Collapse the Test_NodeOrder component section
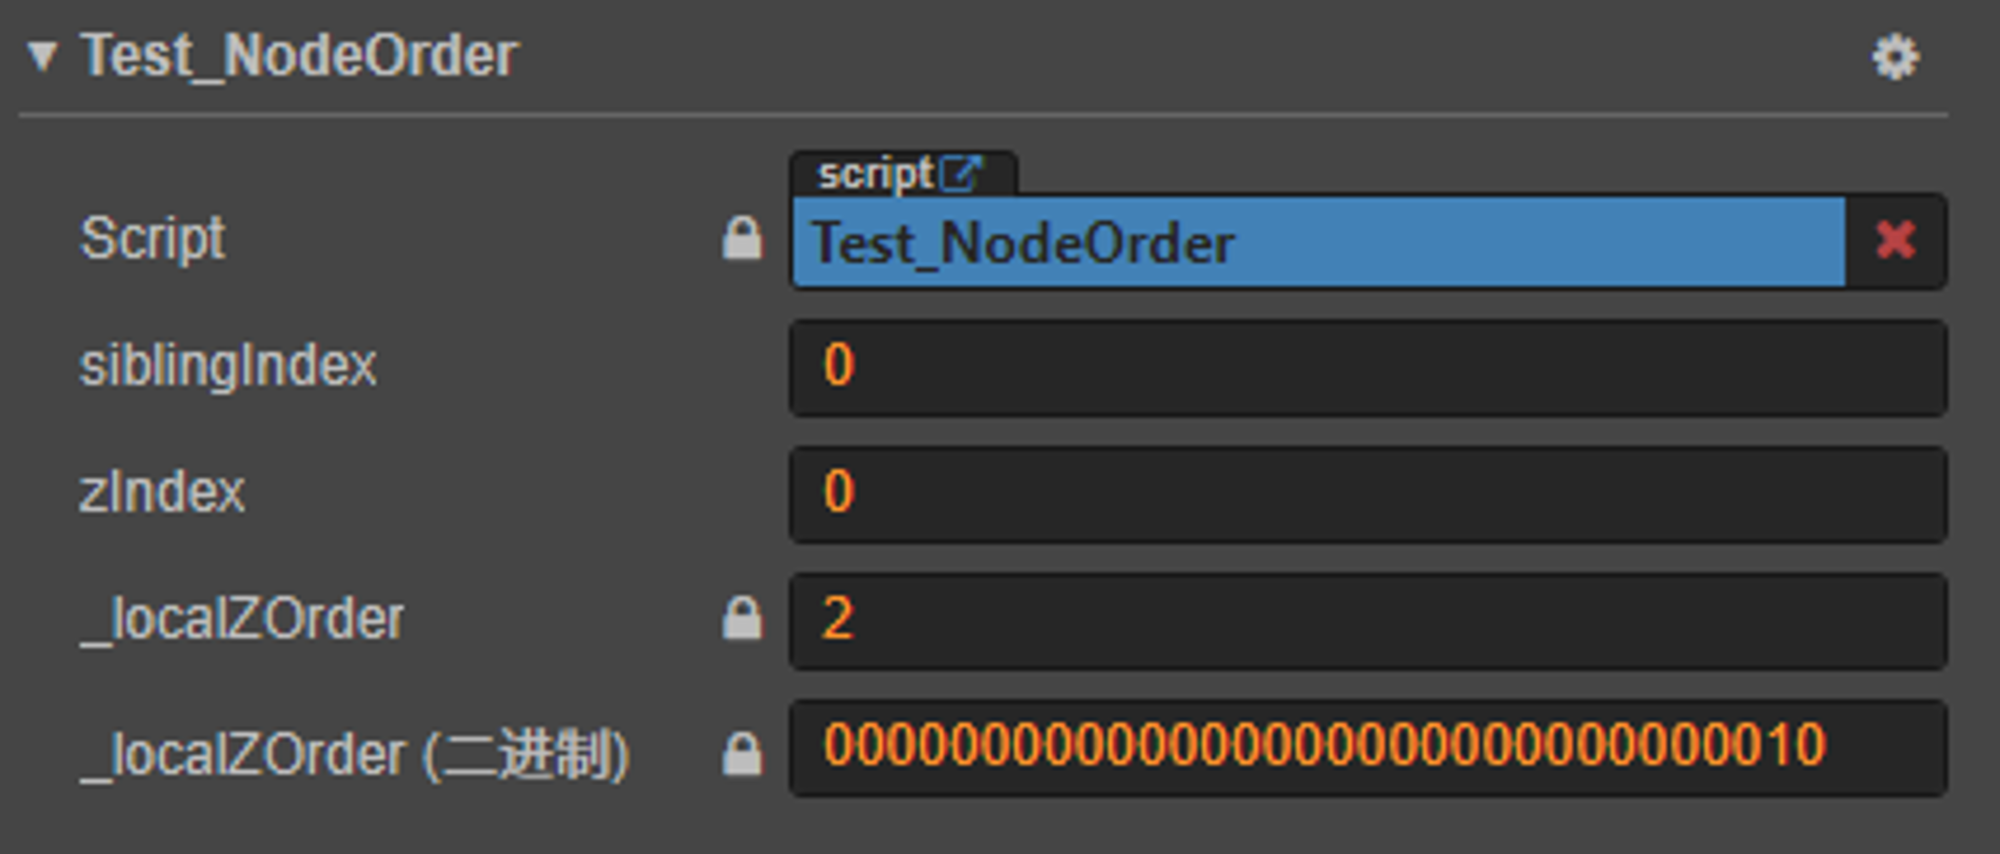Screen dimensions: 2000x854 pos(42,56)
